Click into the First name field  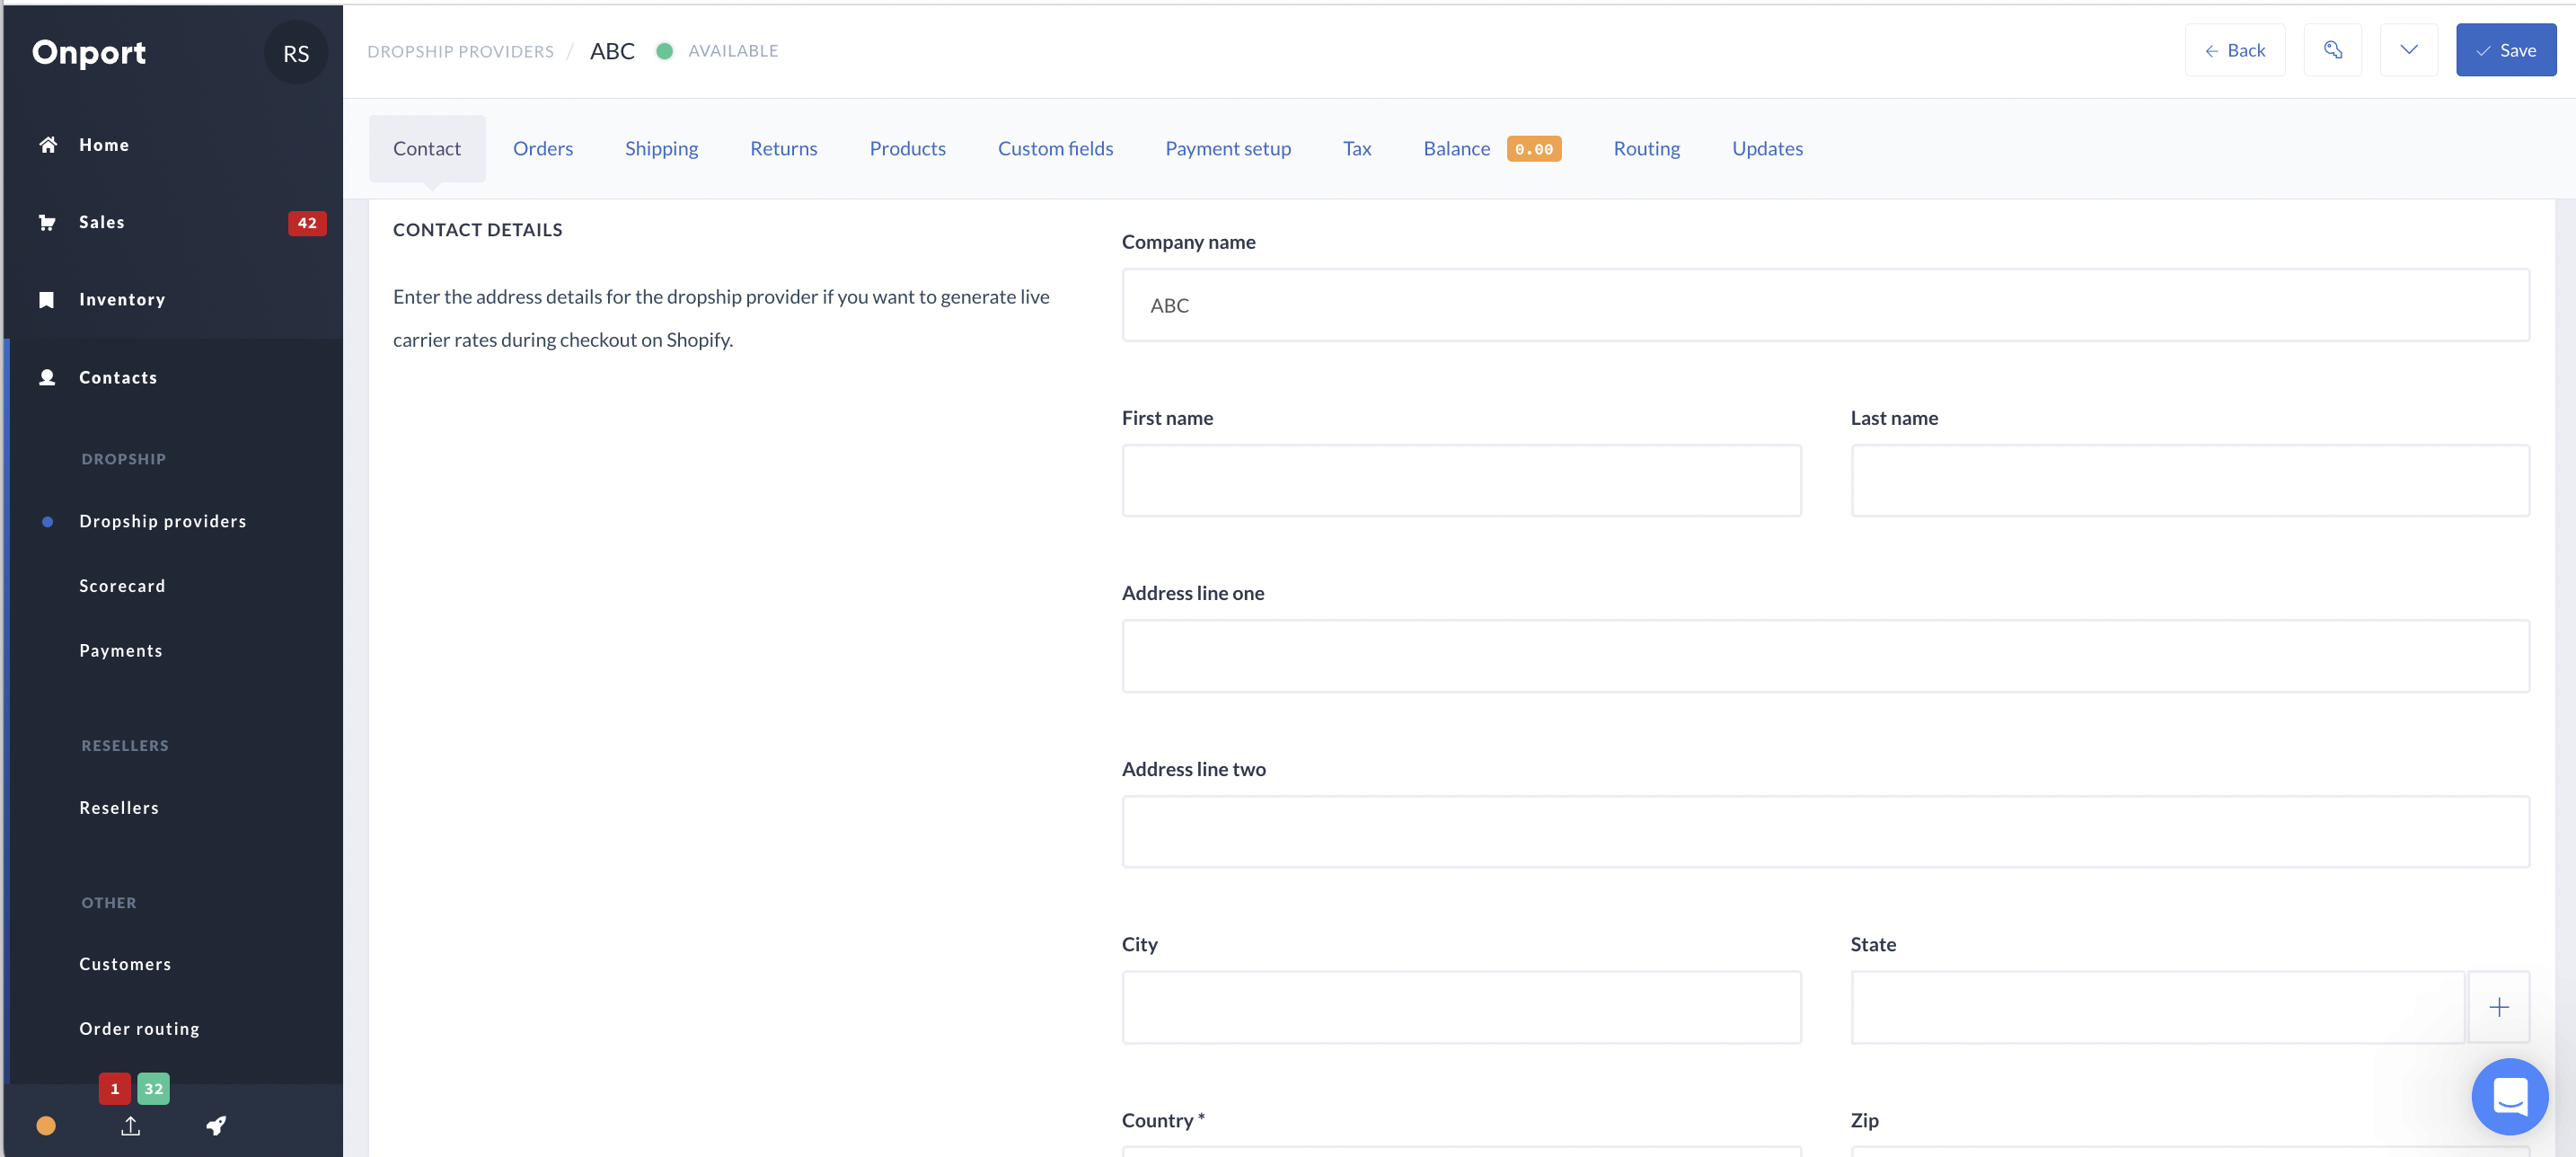[1461, 480]
